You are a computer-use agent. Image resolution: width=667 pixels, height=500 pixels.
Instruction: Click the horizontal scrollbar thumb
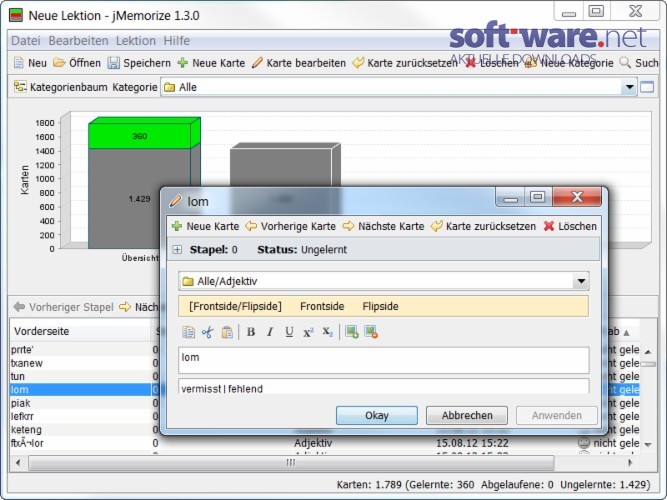coord(291,463)
